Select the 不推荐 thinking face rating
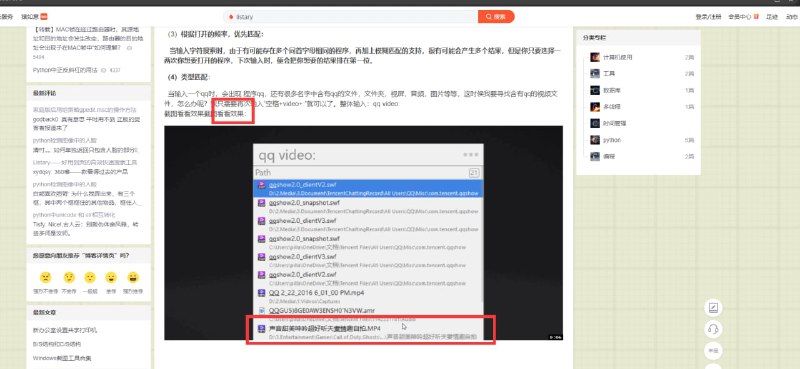The height and width of the screenshot is (369, 800). point(69,278)
